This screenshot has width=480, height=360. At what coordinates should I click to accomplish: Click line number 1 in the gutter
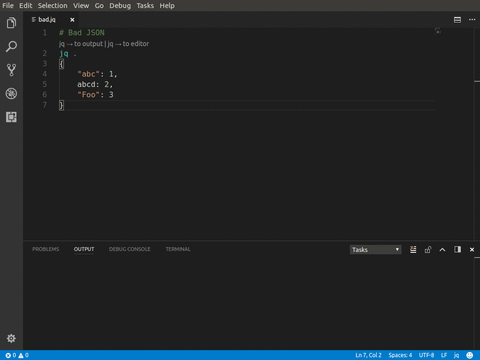45,33
